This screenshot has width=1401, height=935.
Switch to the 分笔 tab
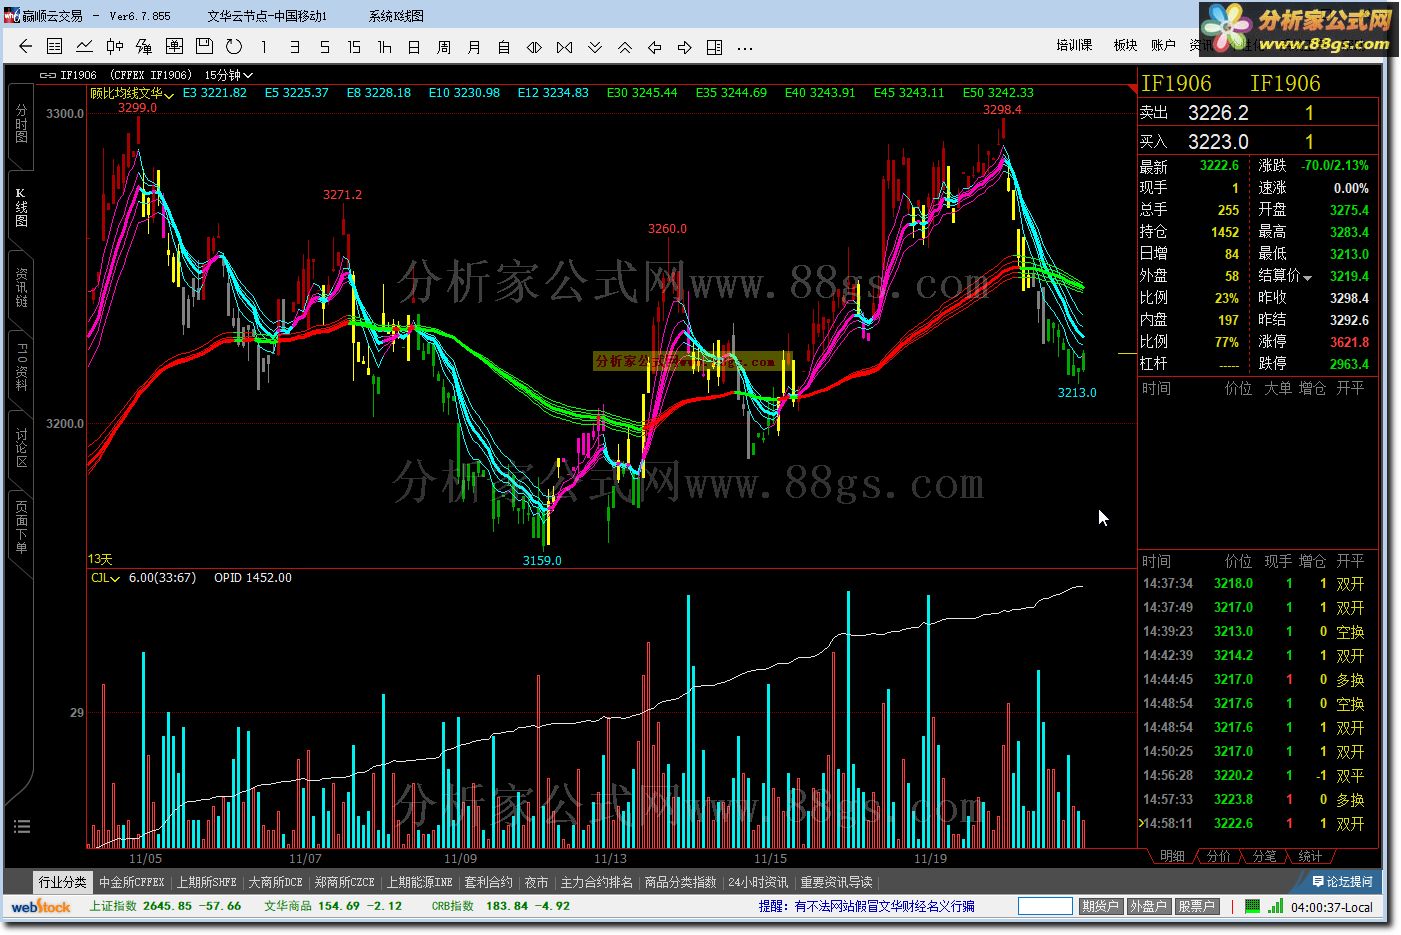tap(1264, 856)
